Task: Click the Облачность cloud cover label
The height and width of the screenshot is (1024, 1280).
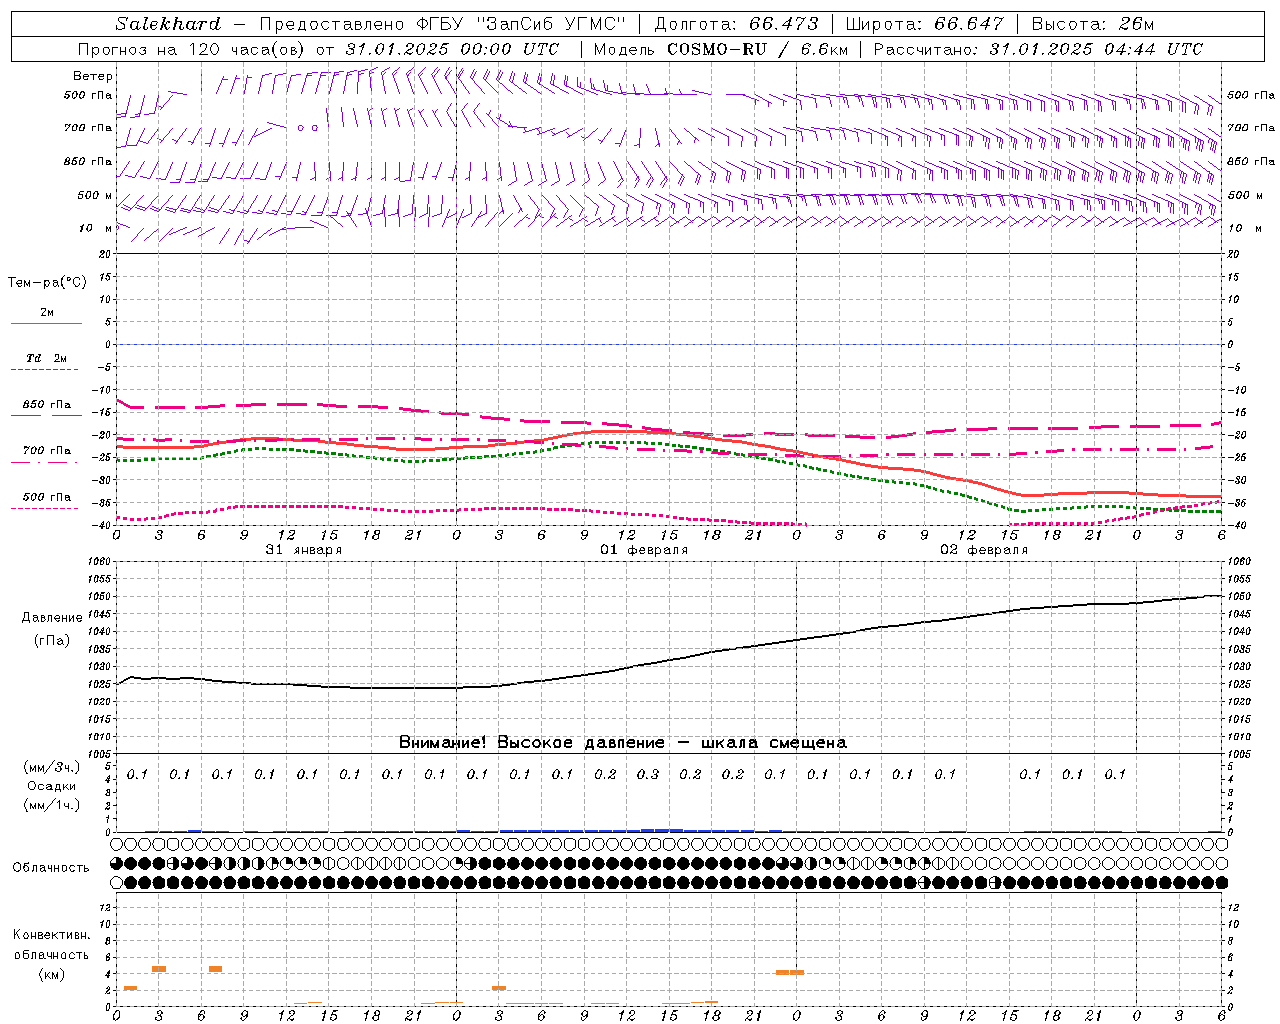Action: click(x=50, y=868)
